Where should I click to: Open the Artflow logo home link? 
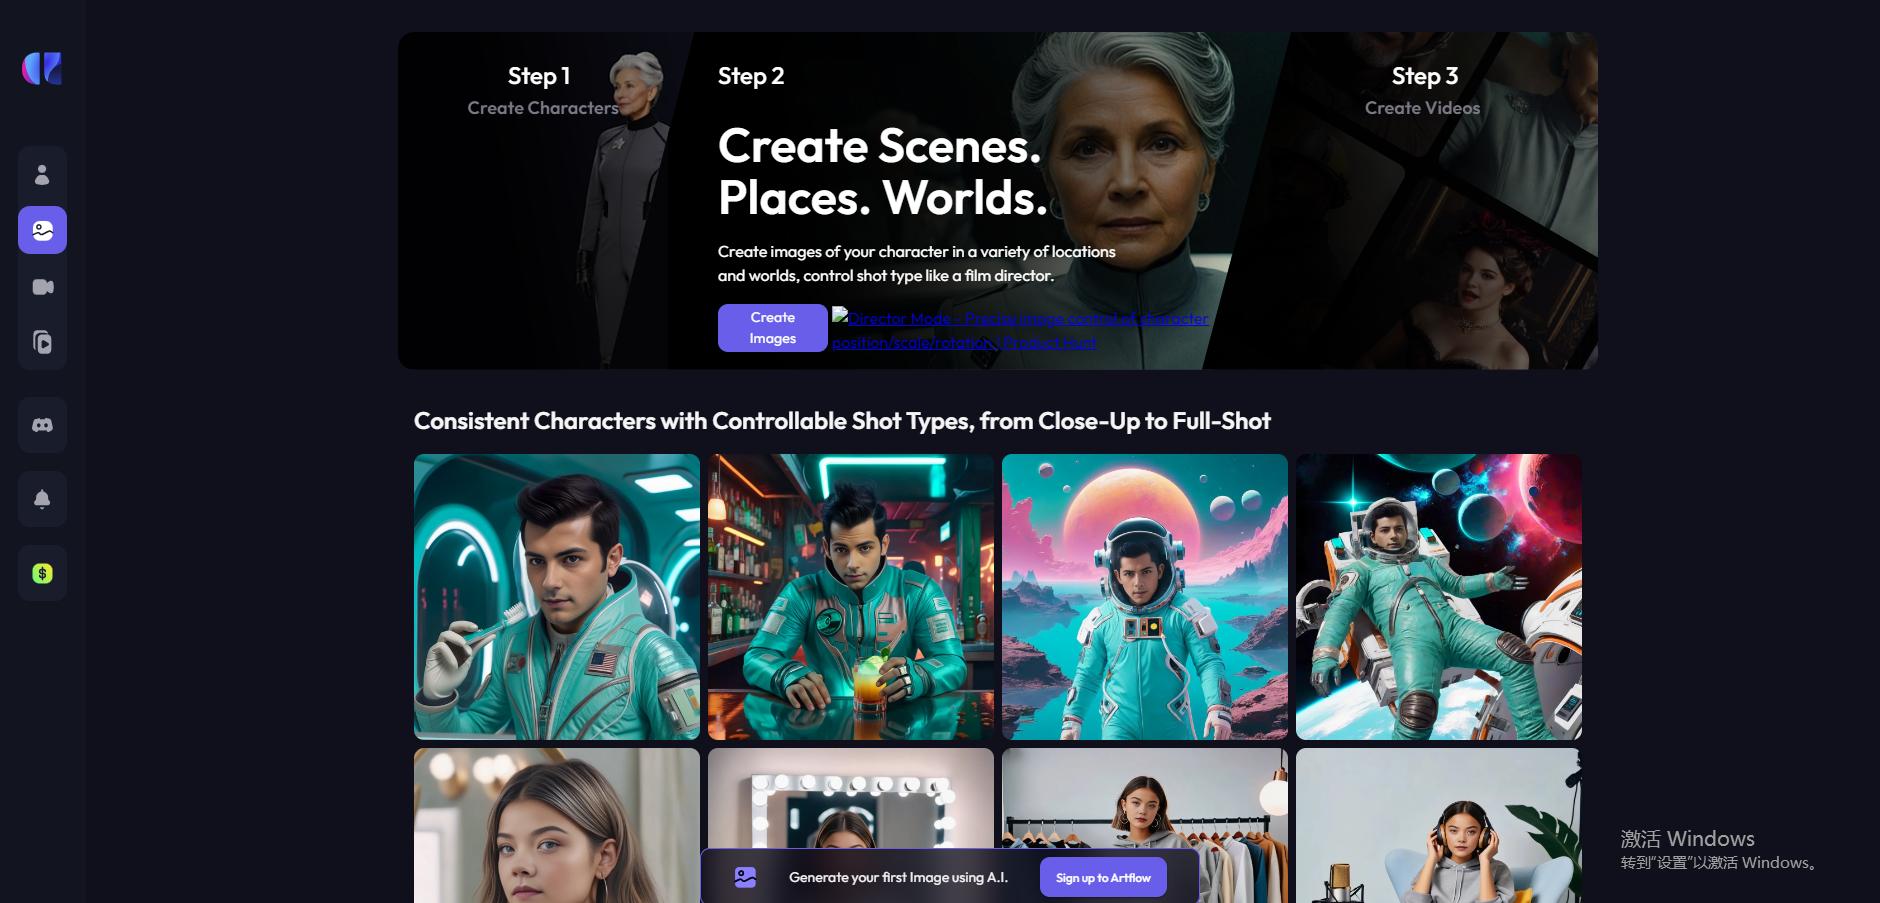pos(42,68)
